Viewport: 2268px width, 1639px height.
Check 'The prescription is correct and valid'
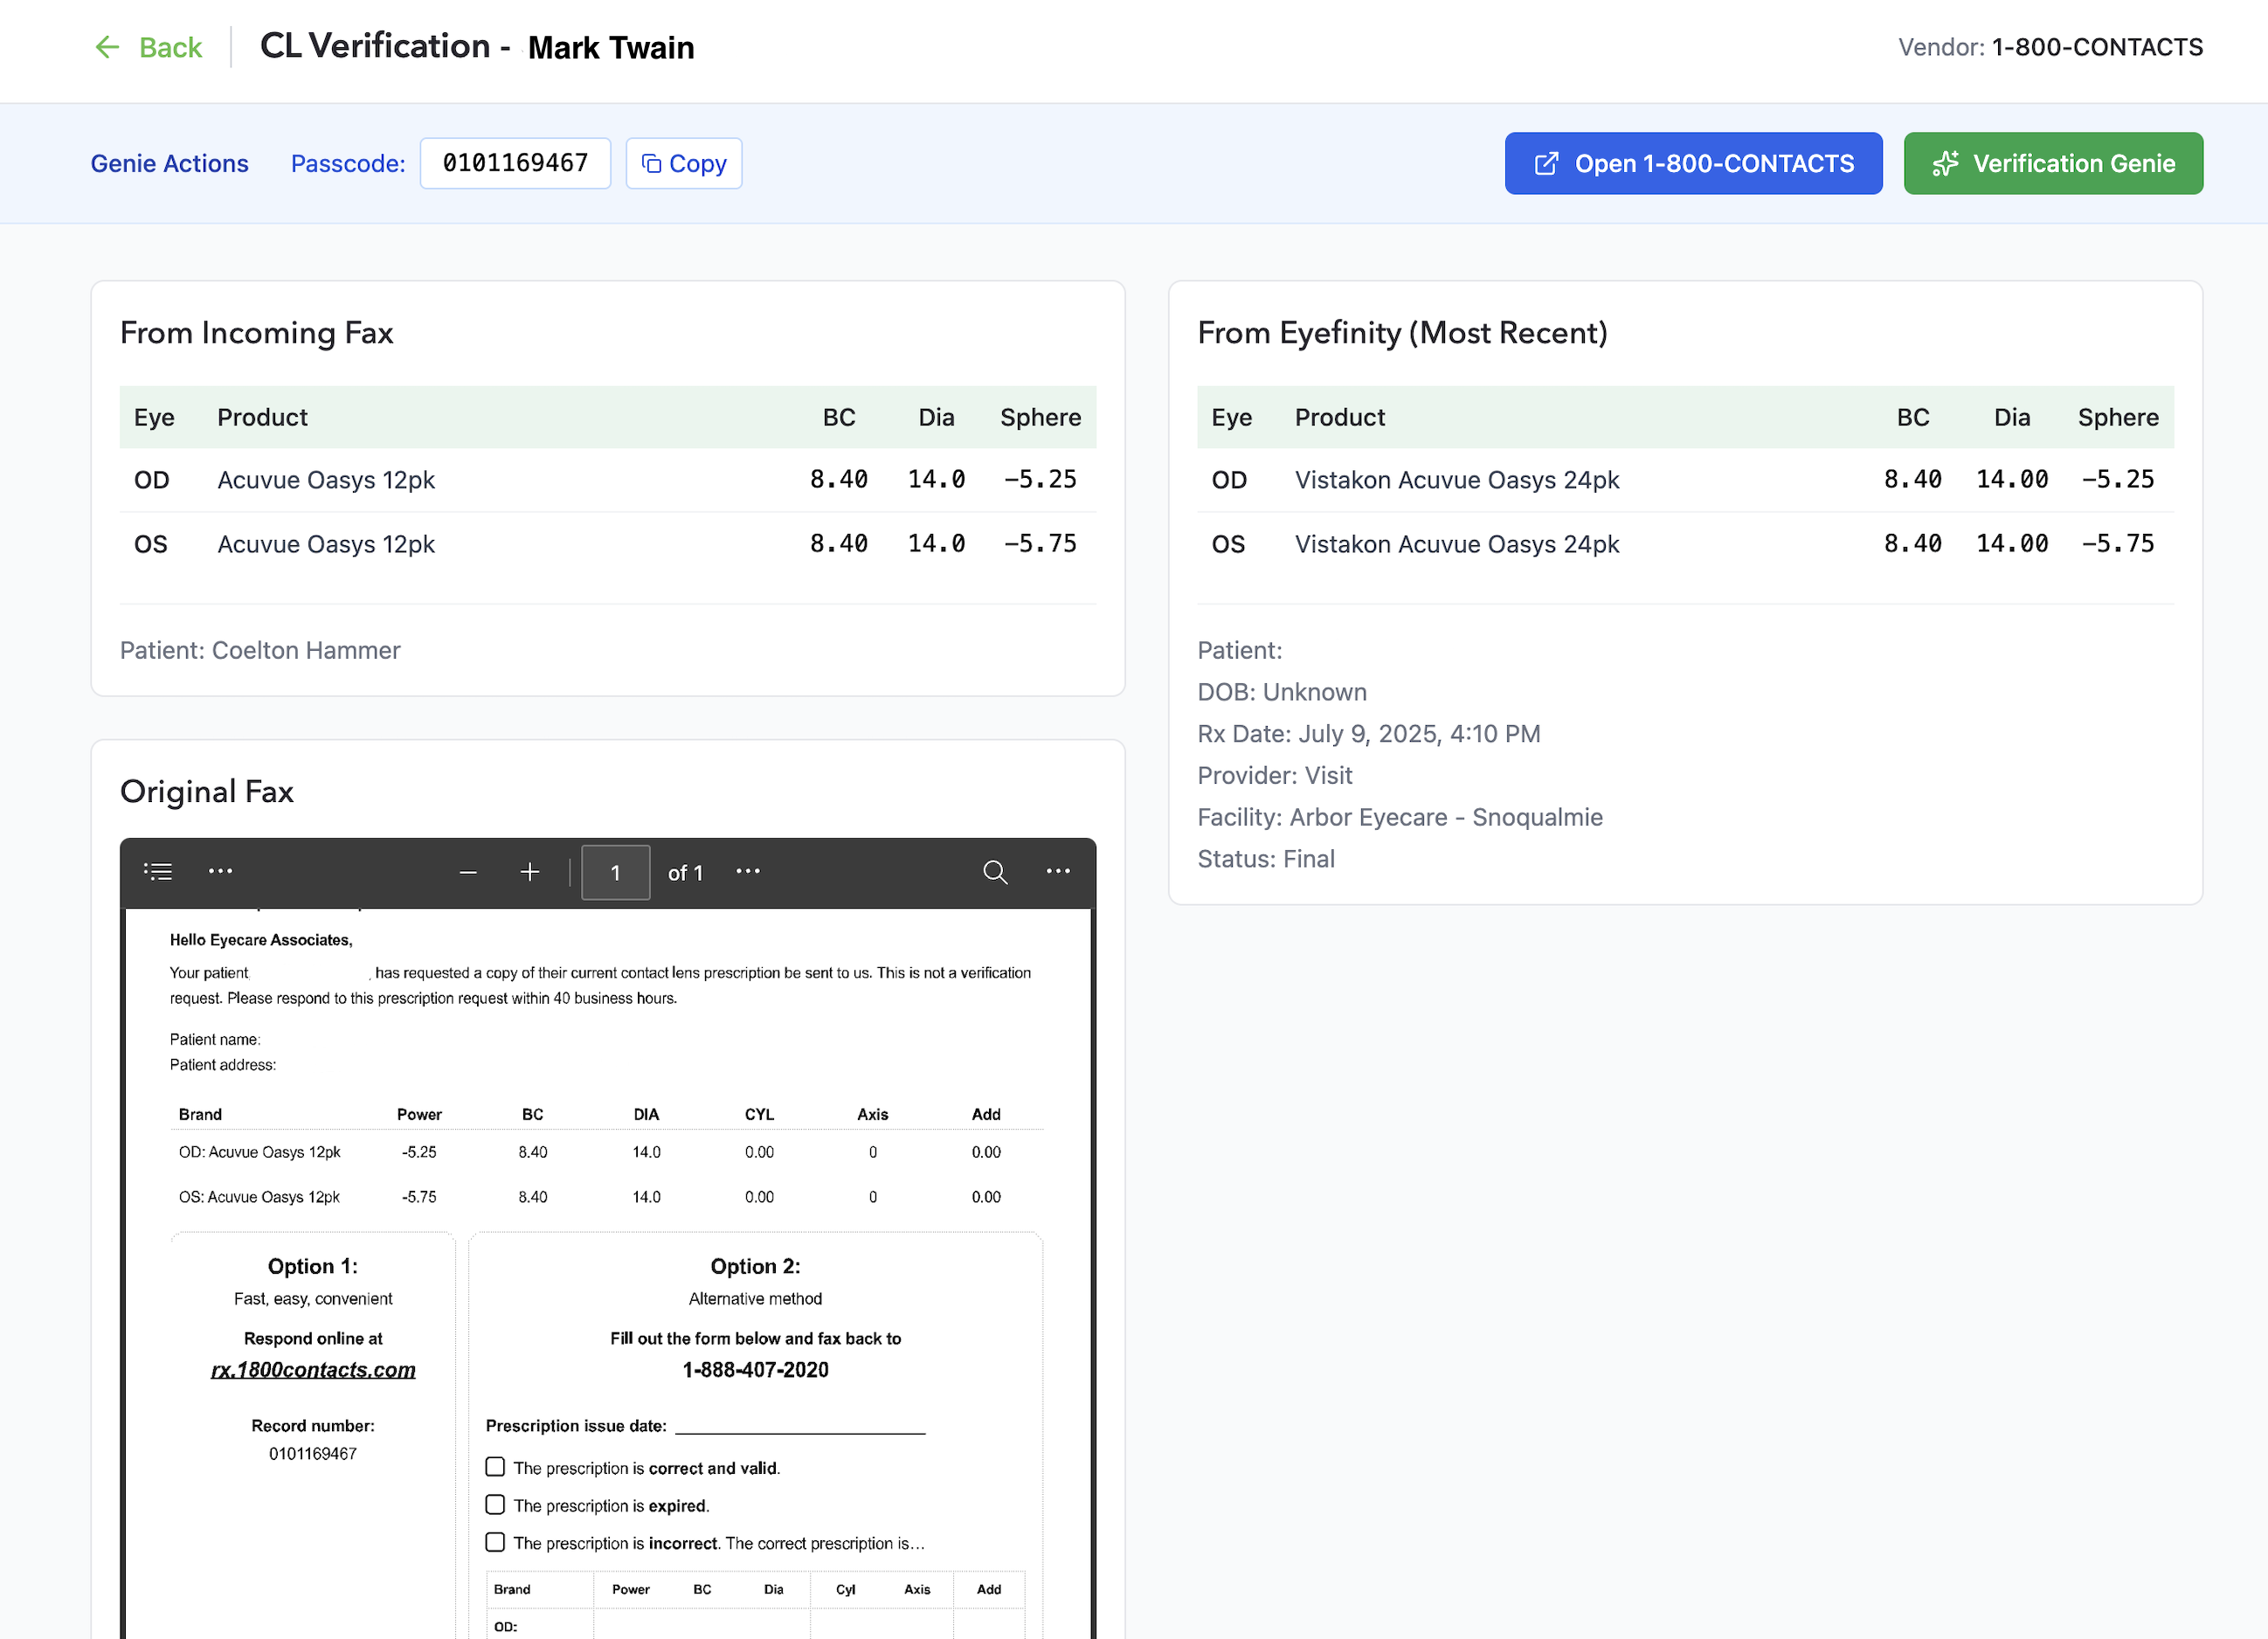tap(495, 1466)
